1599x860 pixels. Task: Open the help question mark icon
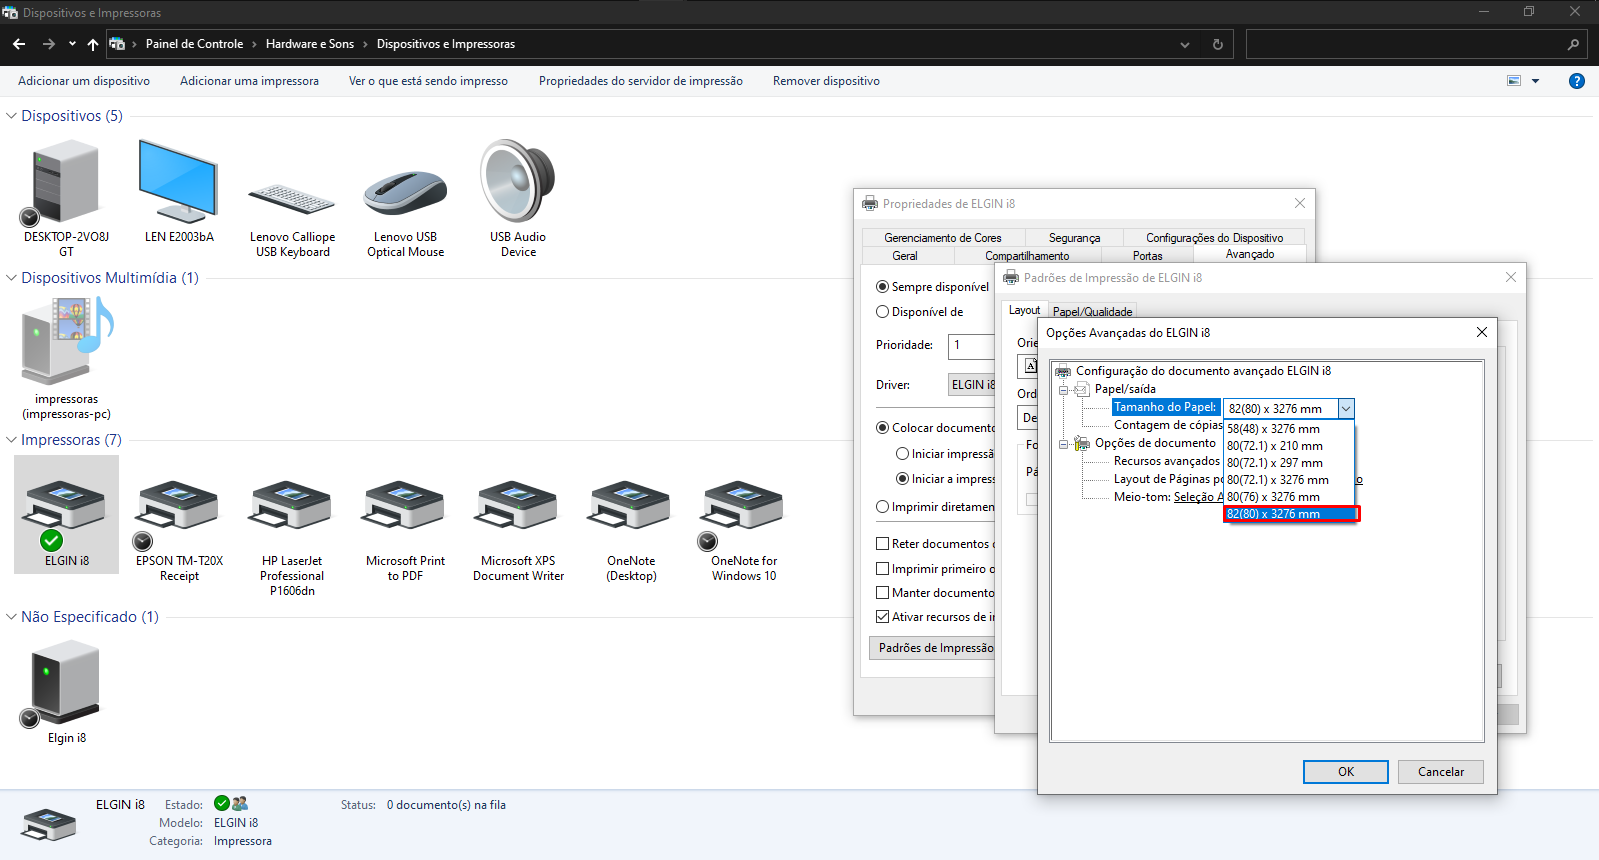pos(1577,81)
